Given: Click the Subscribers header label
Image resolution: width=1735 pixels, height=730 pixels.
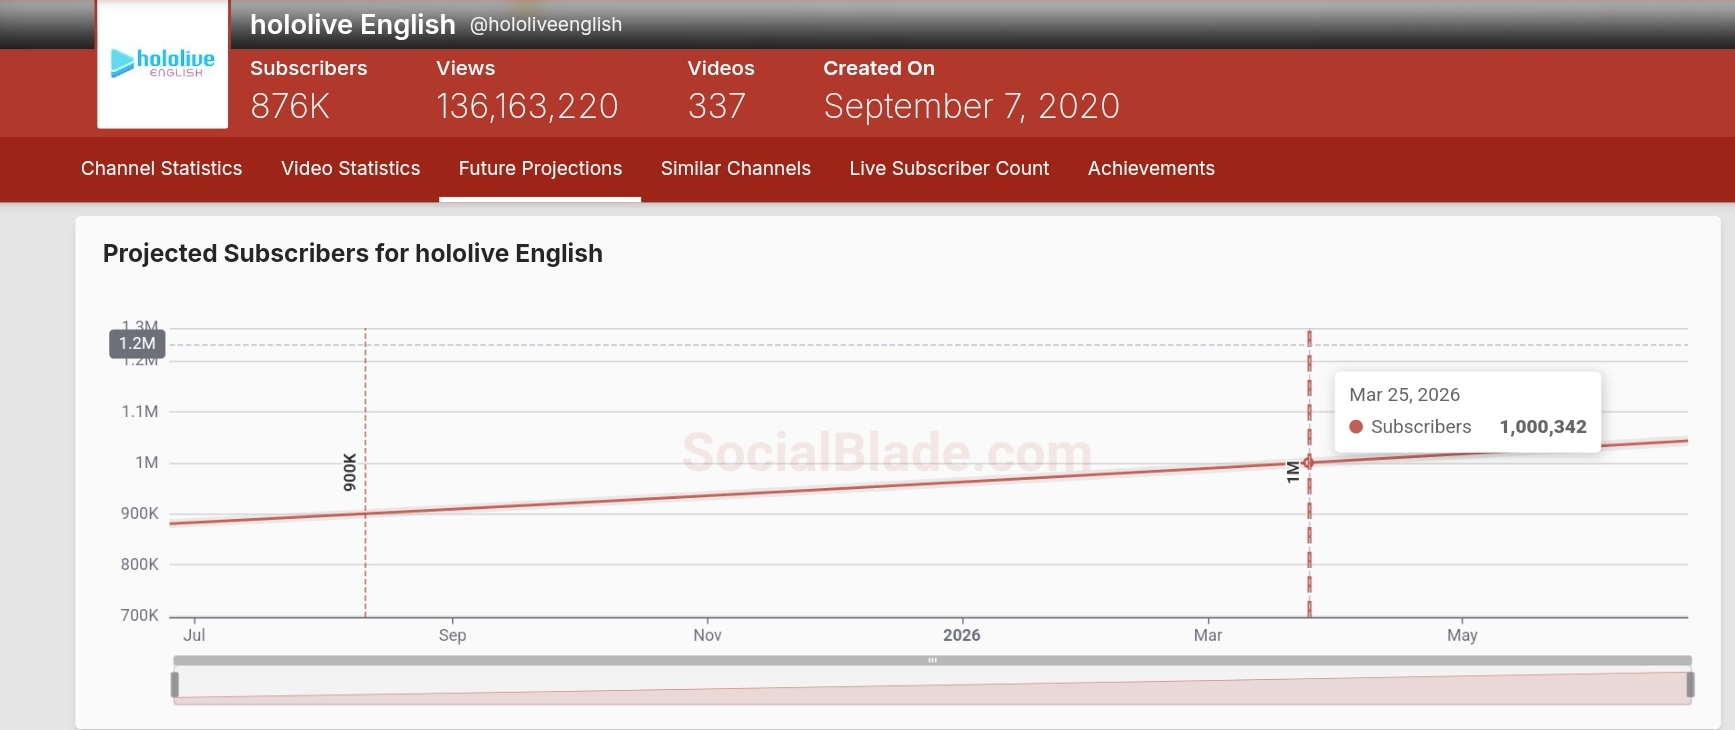Looking at the screenshot, I should click(309, 68).
